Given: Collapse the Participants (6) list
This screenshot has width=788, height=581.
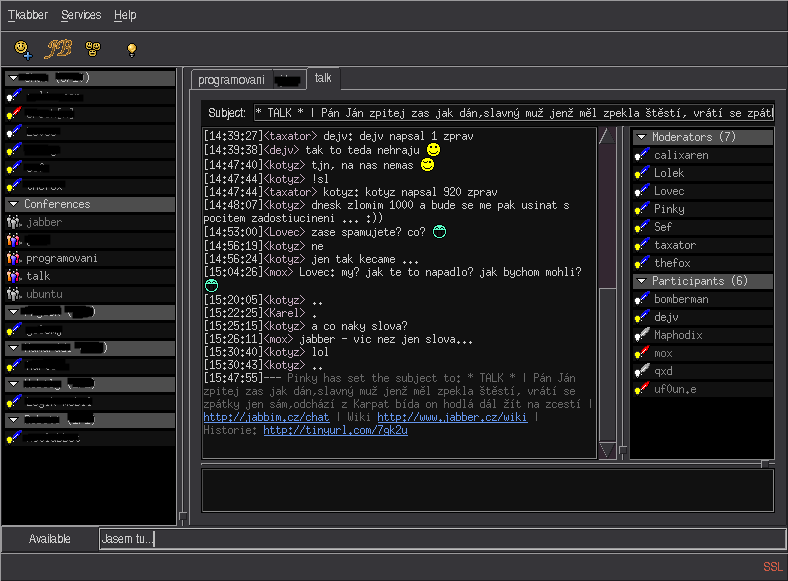Looking at the screenshot, I should click(x=641, y=281).
